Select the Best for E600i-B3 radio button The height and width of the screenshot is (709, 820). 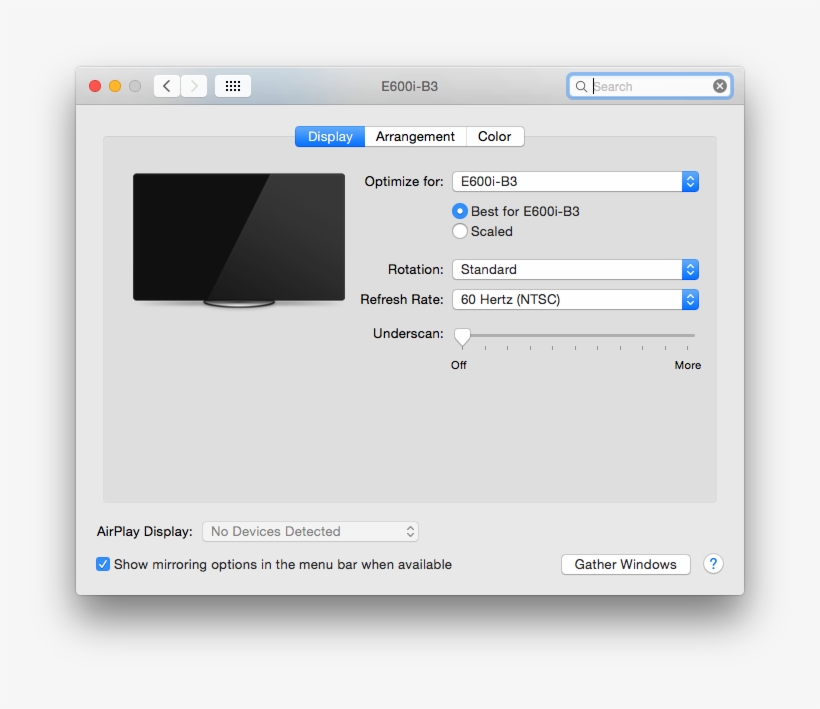[460, 211]
